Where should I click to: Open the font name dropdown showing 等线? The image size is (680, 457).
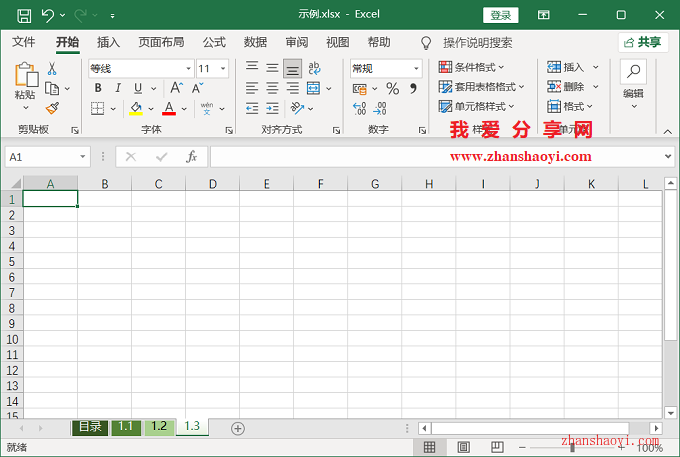189,69
